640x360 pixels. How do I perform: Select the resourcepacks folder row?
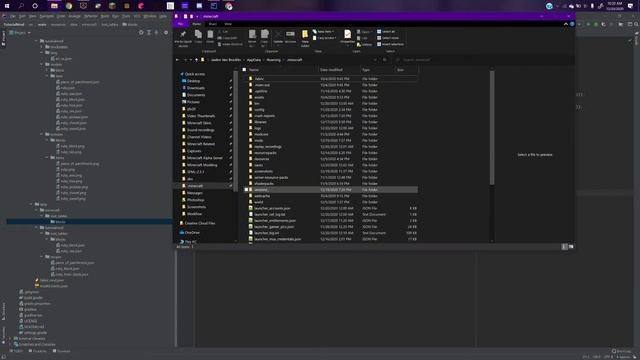(x=265, y=153)
